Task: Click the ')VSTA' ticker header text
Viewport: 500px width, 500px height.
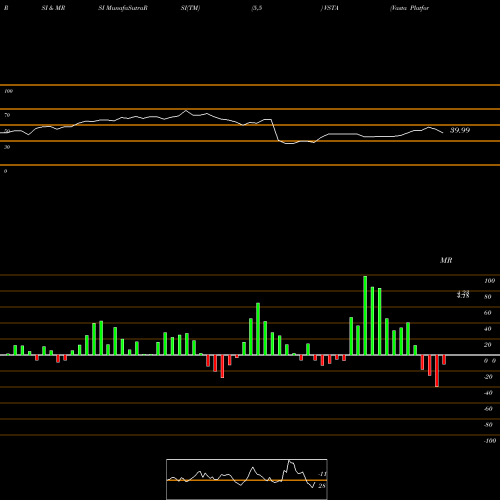Action: 329,8
